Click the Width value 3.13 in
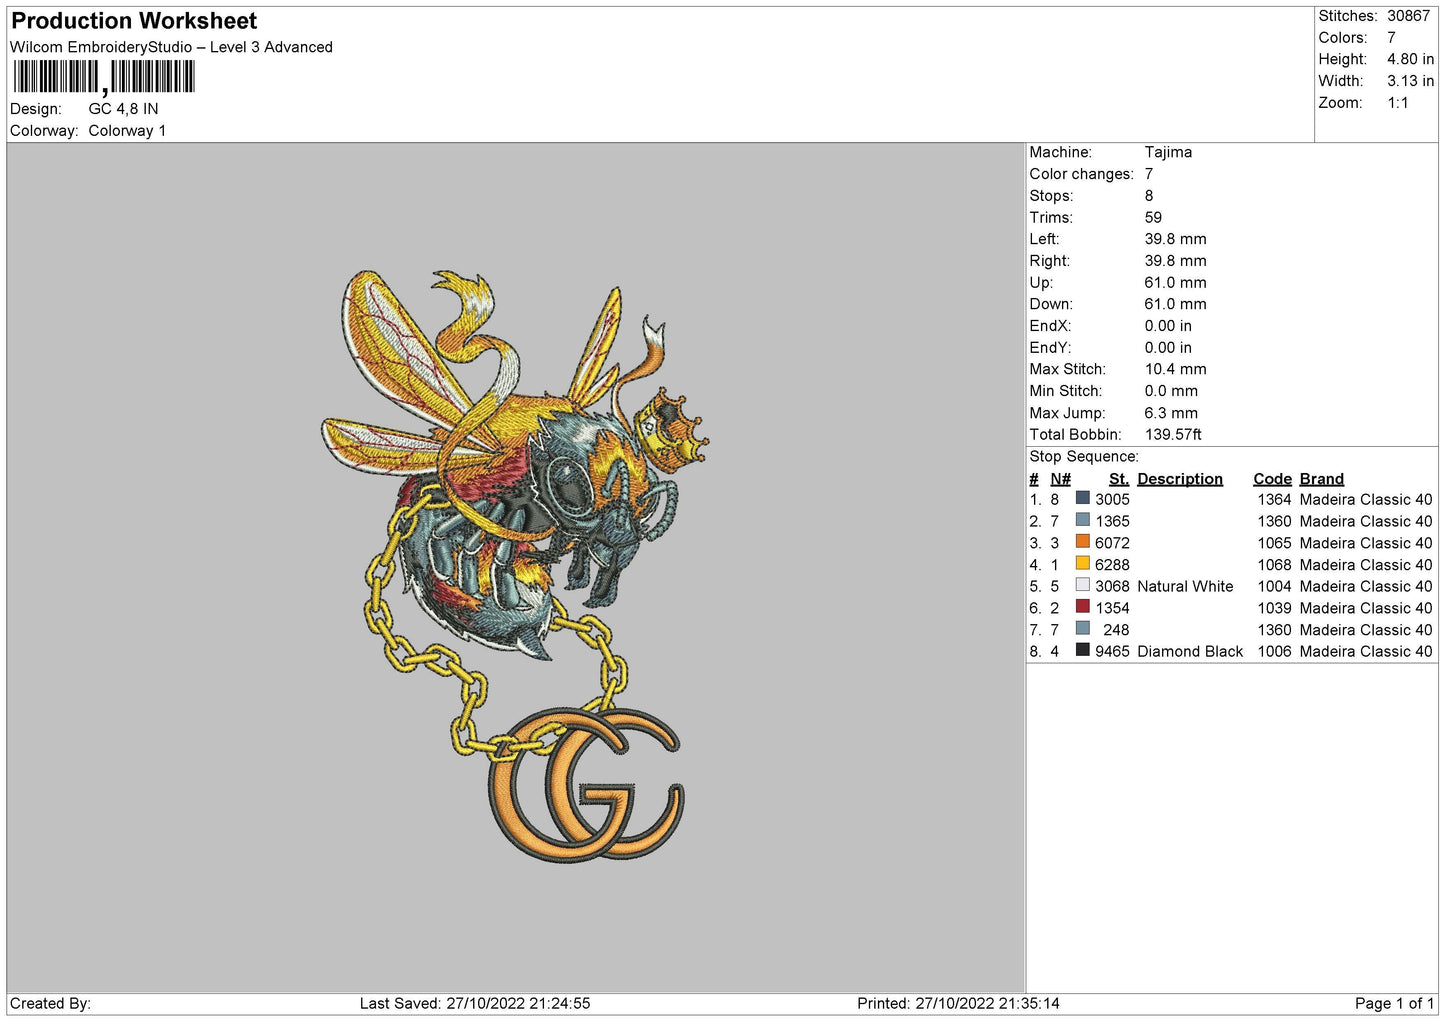 1410,81
